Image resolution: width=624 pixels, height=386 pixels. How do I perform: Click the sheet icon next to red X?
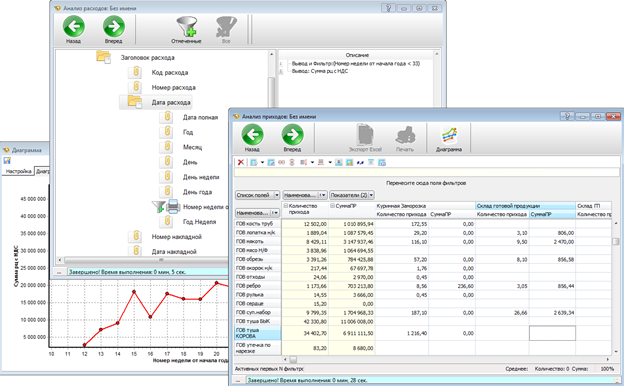click(x=254, y=162)
